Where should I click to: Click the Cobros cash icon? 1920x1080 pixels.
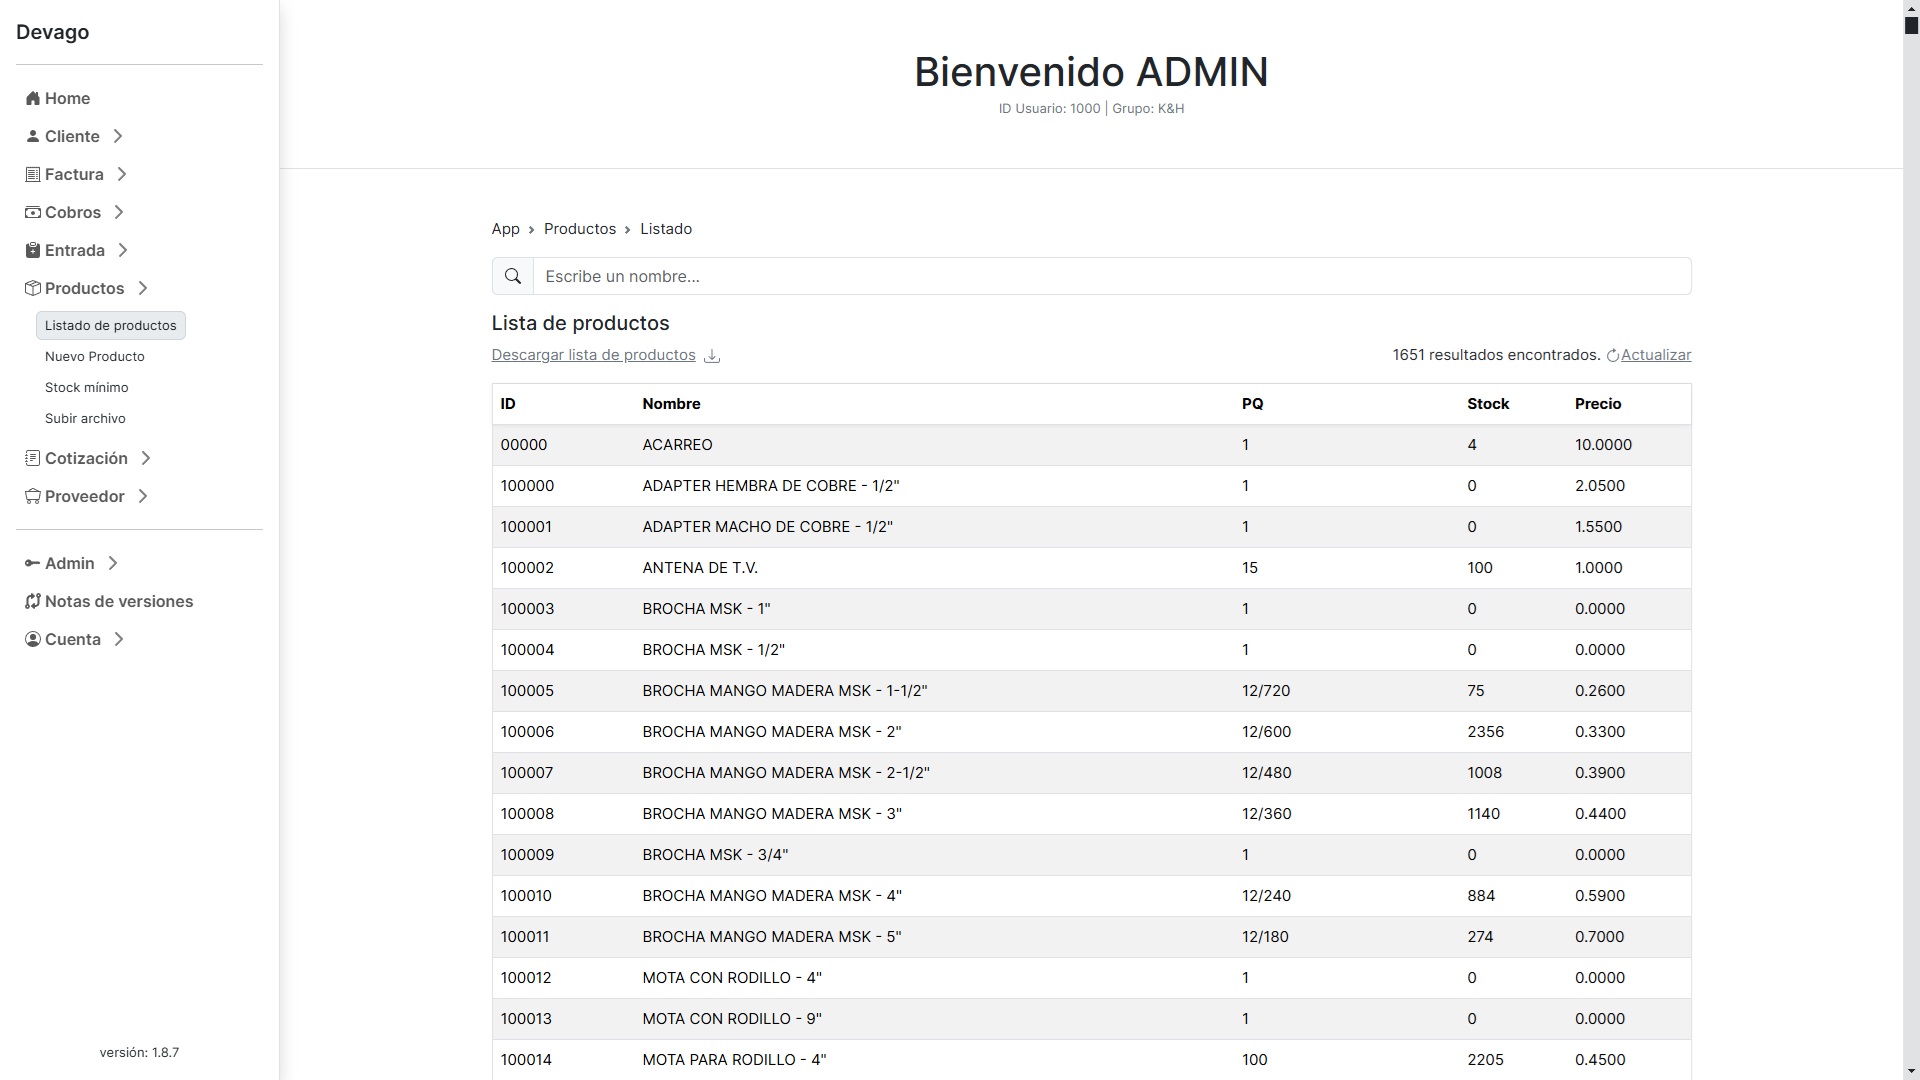(33, 212)
